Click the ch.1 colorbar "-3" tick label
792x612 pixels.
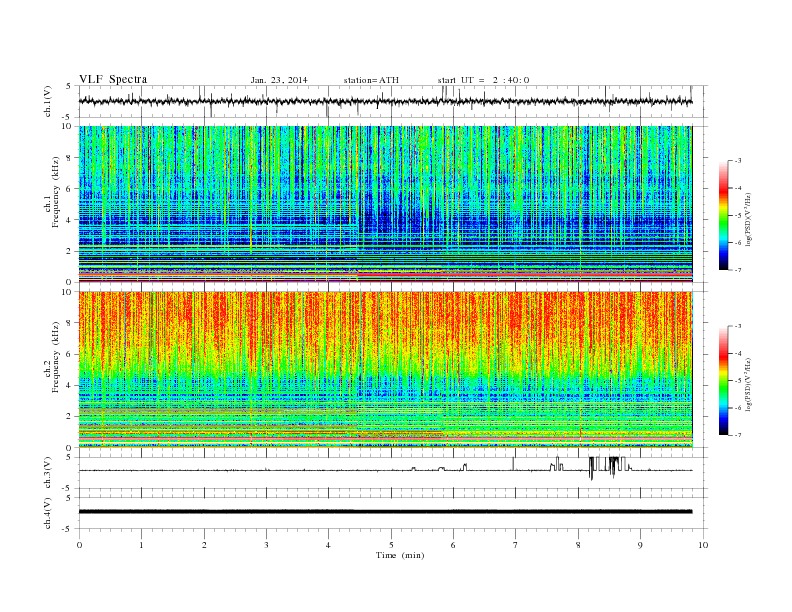pos(738,161)
